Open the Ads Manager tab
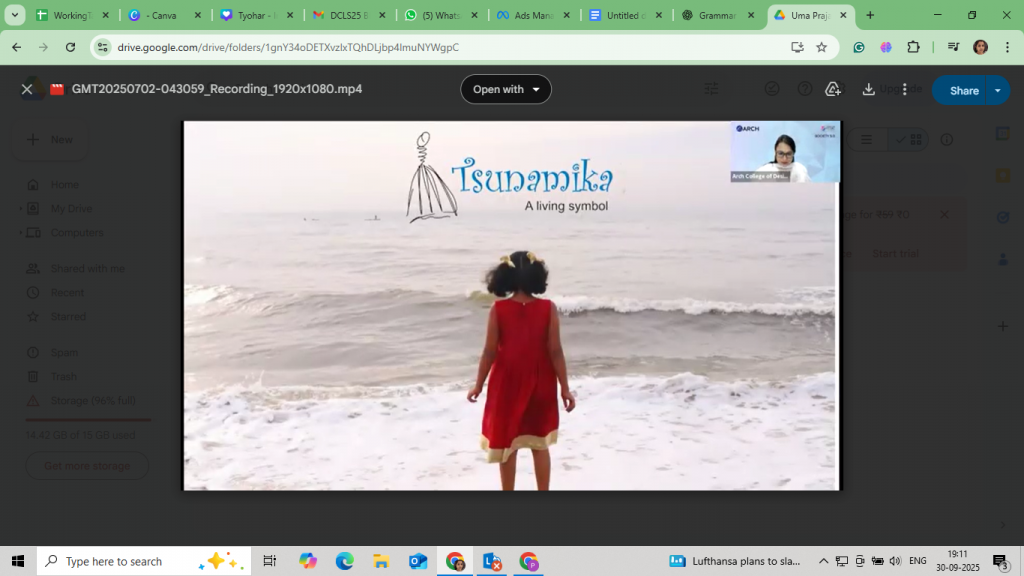Screen dimensions: 1024x576 click(x=525, y=16)
